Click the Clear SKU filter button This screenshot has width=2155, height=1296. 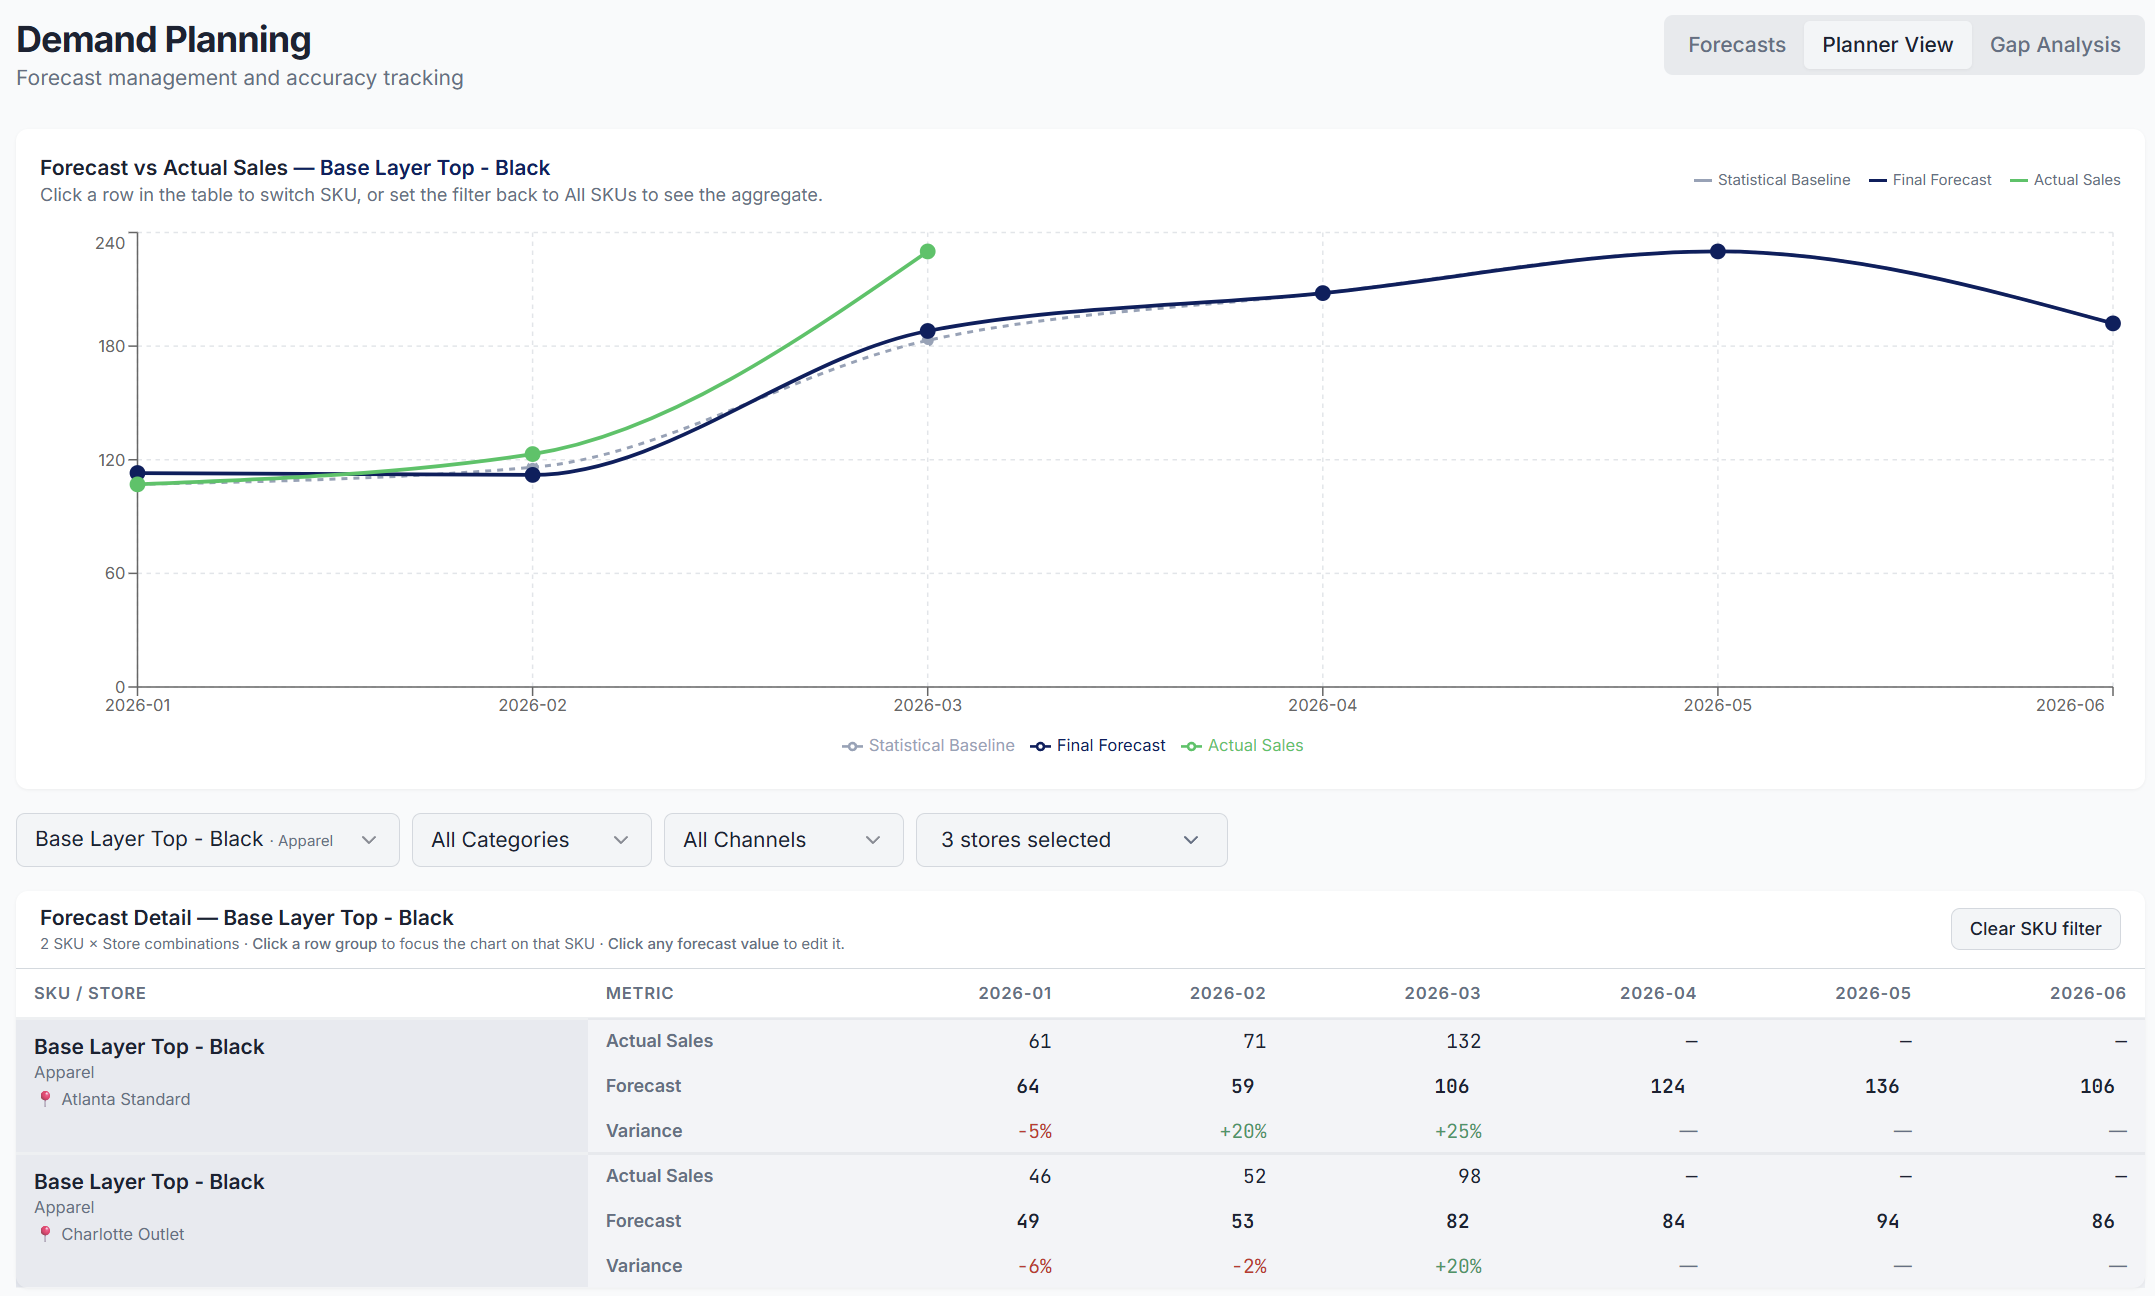point(2035,928)
